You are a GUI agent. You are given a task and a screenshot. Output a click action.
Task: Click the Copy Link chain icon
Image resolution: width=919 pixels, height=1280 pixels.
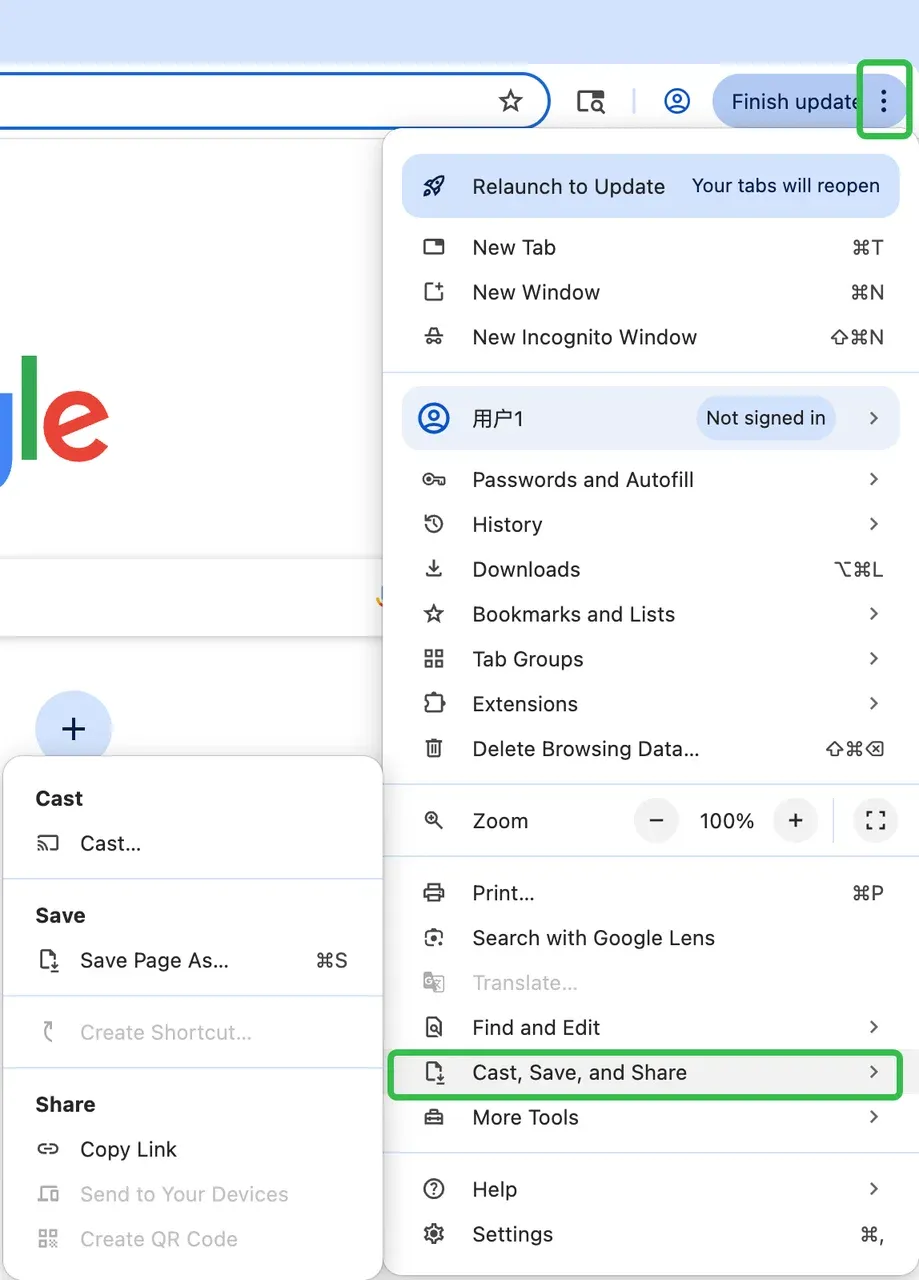48,1150
